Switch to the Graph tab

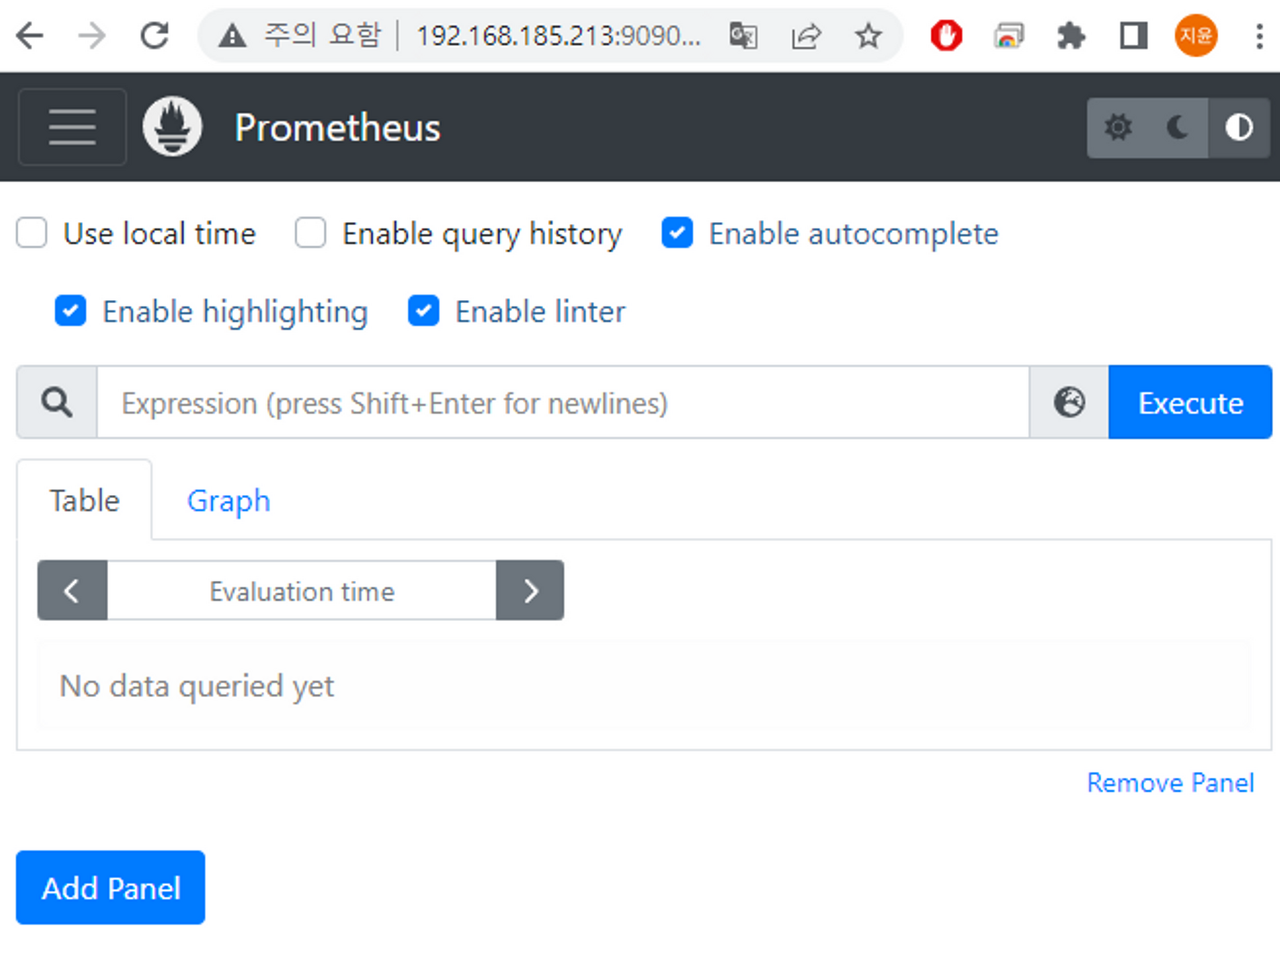coord(228,500)
